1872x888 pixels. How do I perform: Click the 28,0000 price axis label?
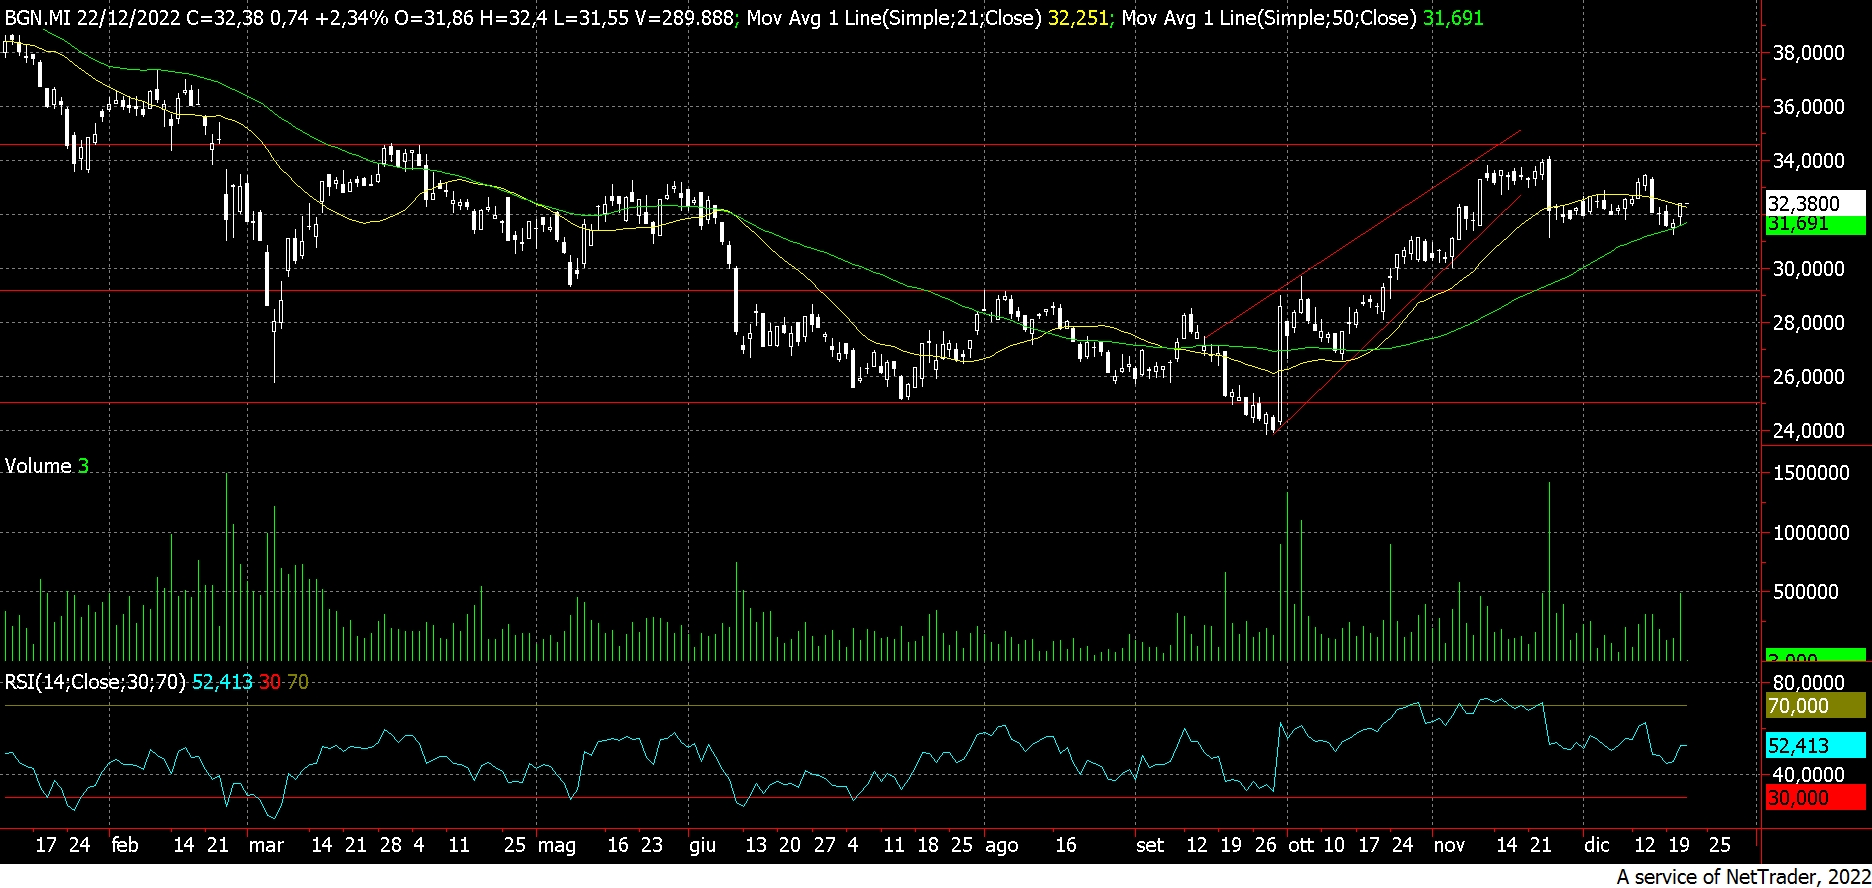point(1808,323)
